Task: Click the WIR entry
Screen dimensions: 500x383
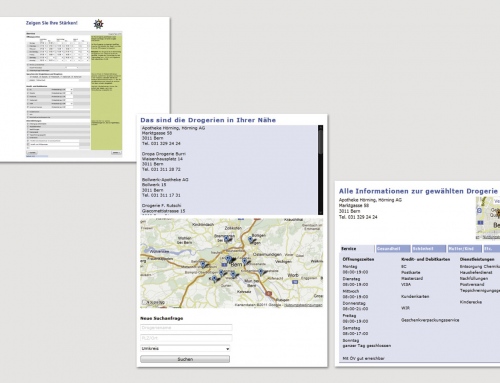Action: point(405,308)
